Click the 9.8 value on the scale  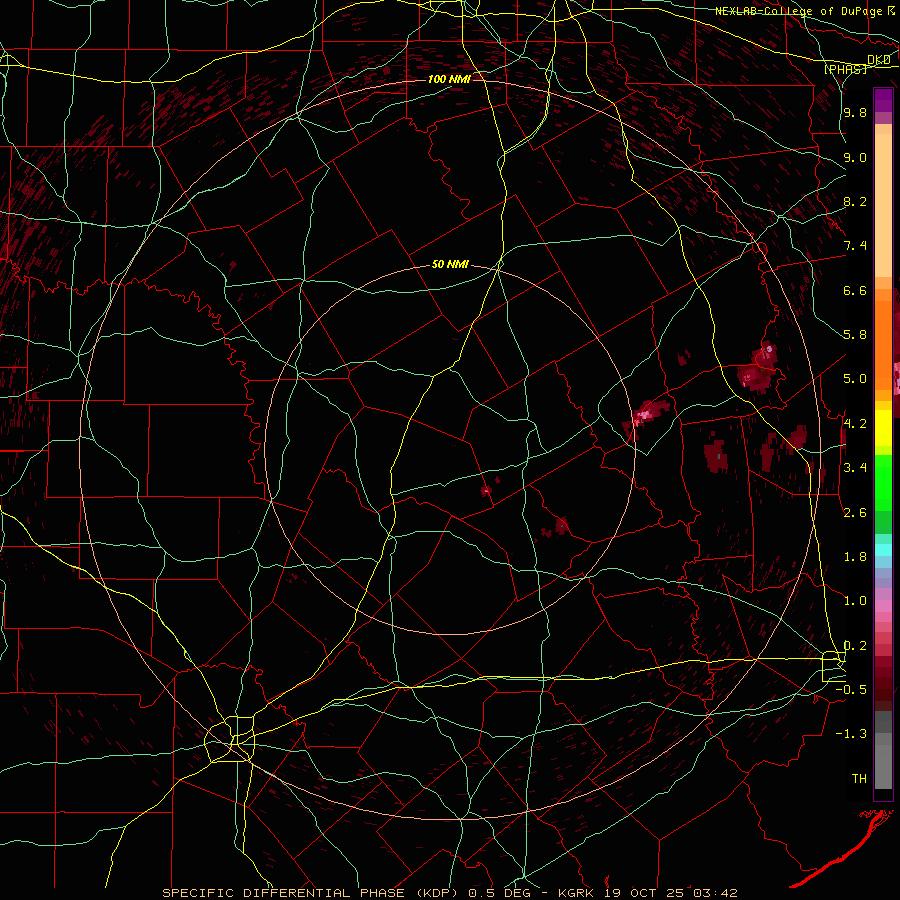click(x=855, y=112)
